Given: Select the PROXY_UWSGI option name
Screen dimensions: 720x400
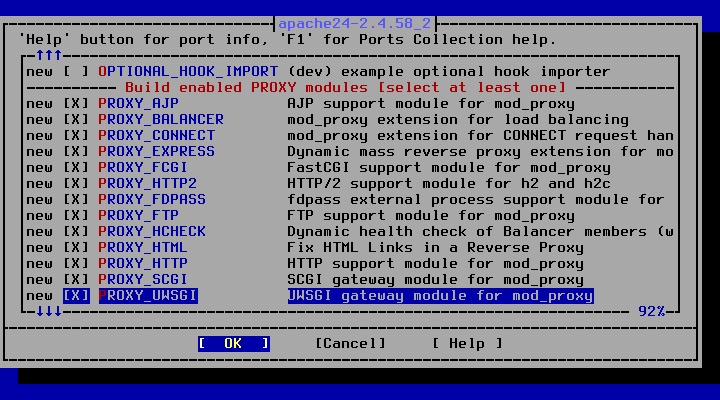Looking at the screenshot, I should tap(148, 296).
